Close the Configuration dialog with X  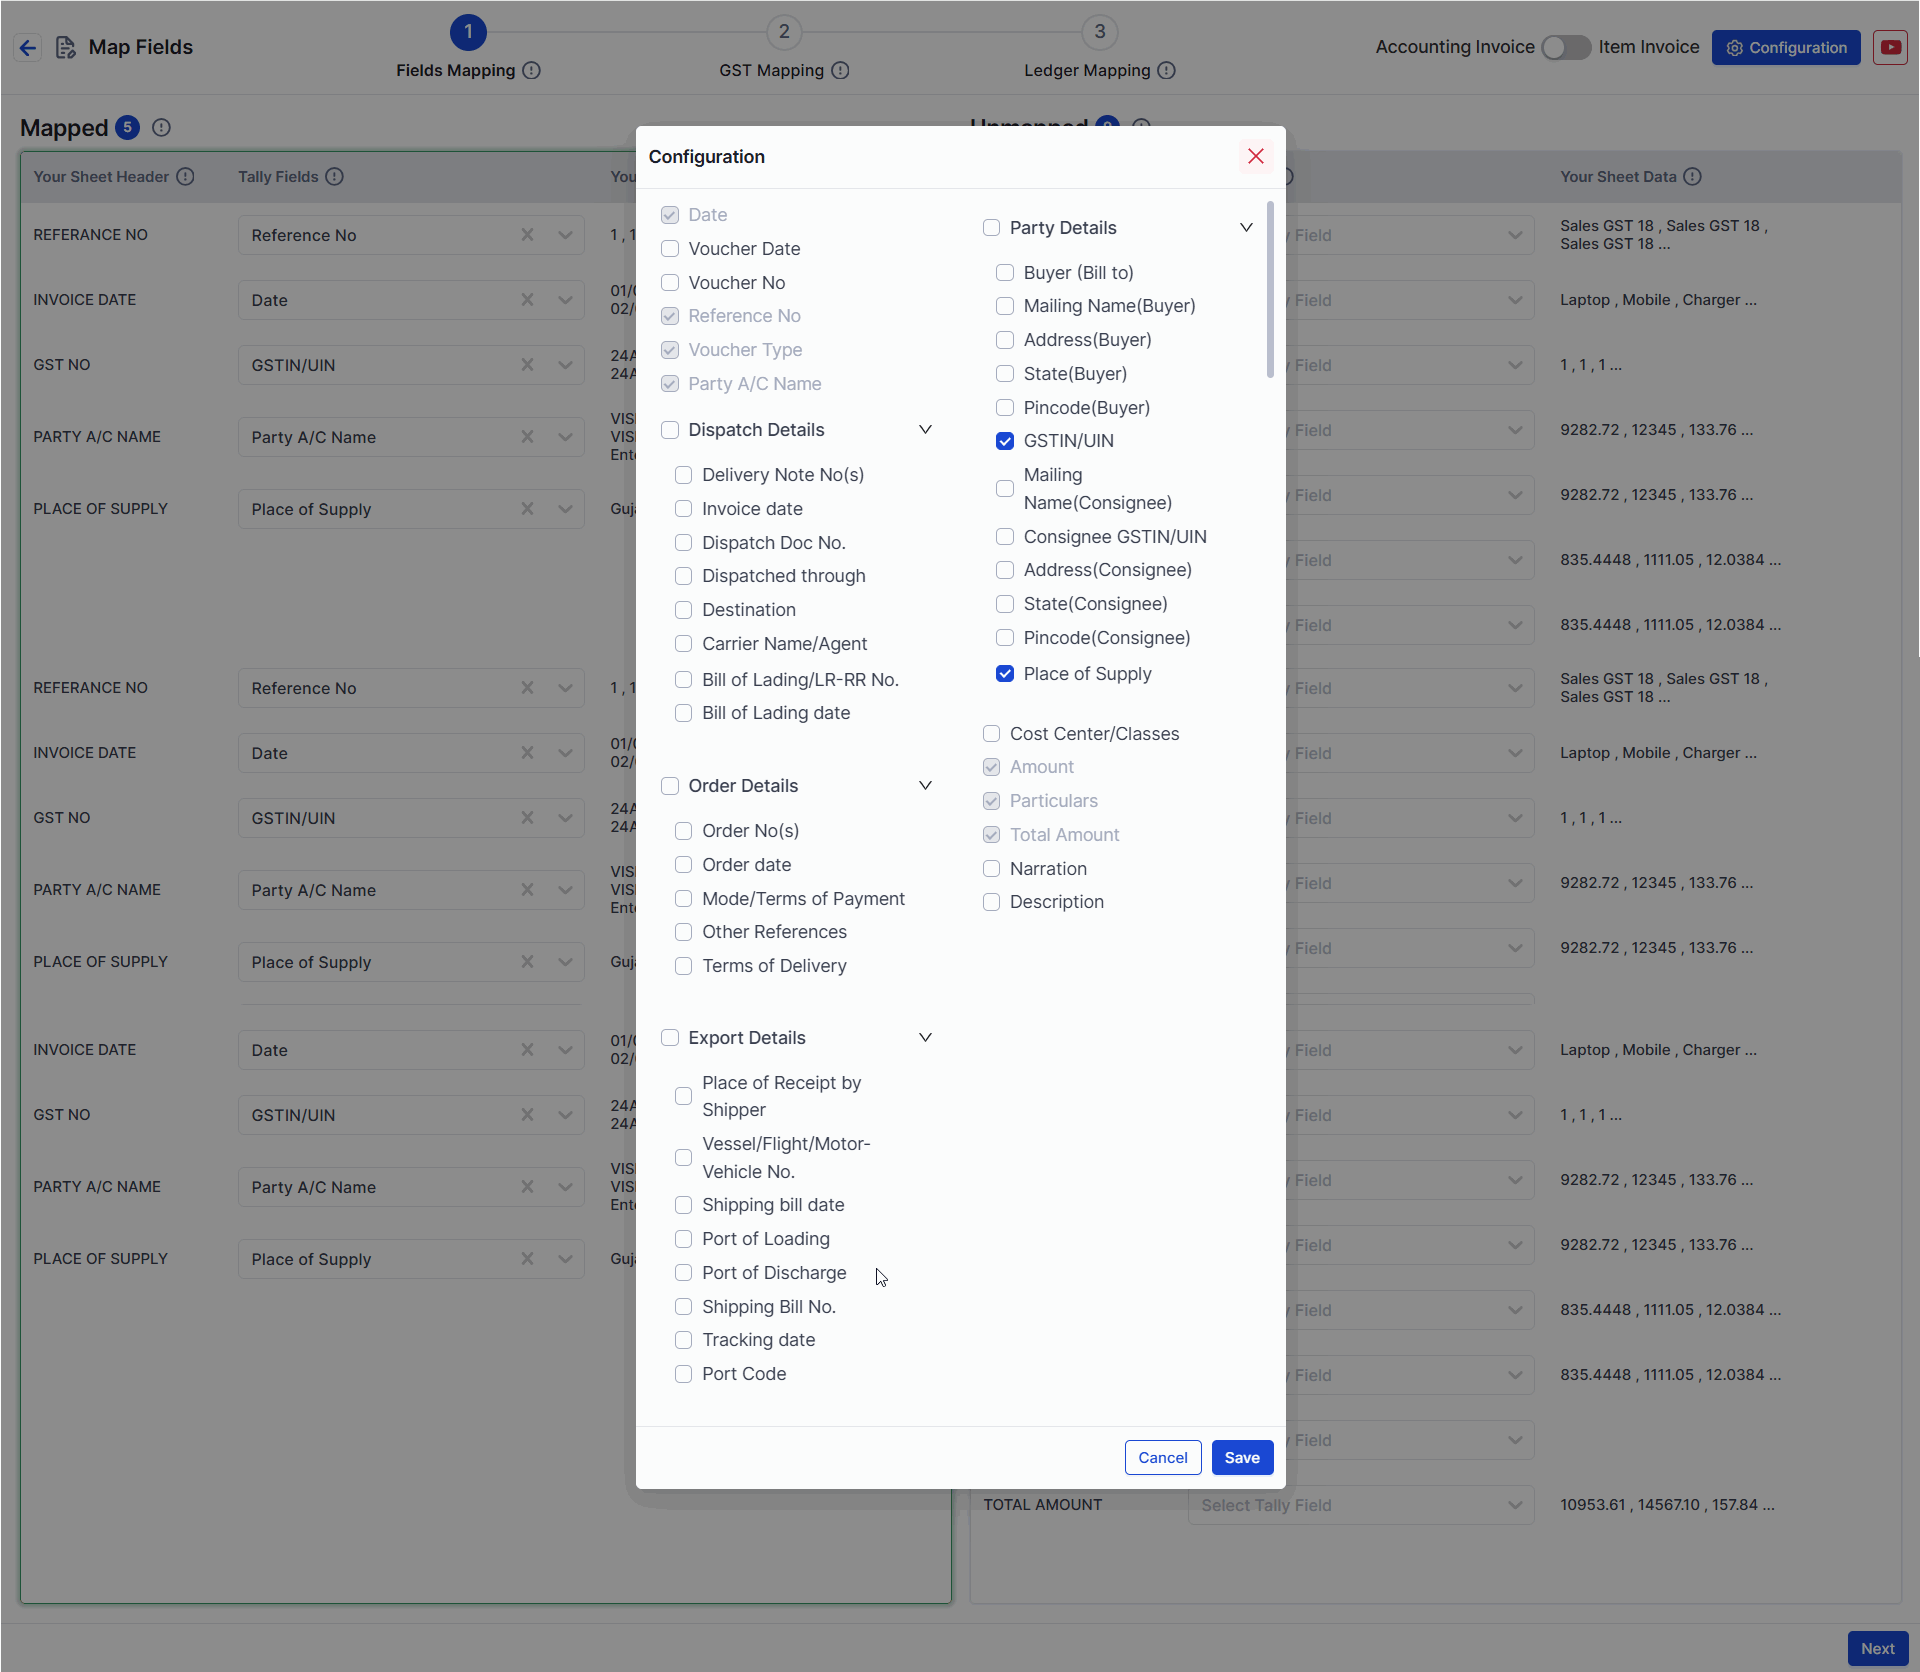tap(1256, 156)
